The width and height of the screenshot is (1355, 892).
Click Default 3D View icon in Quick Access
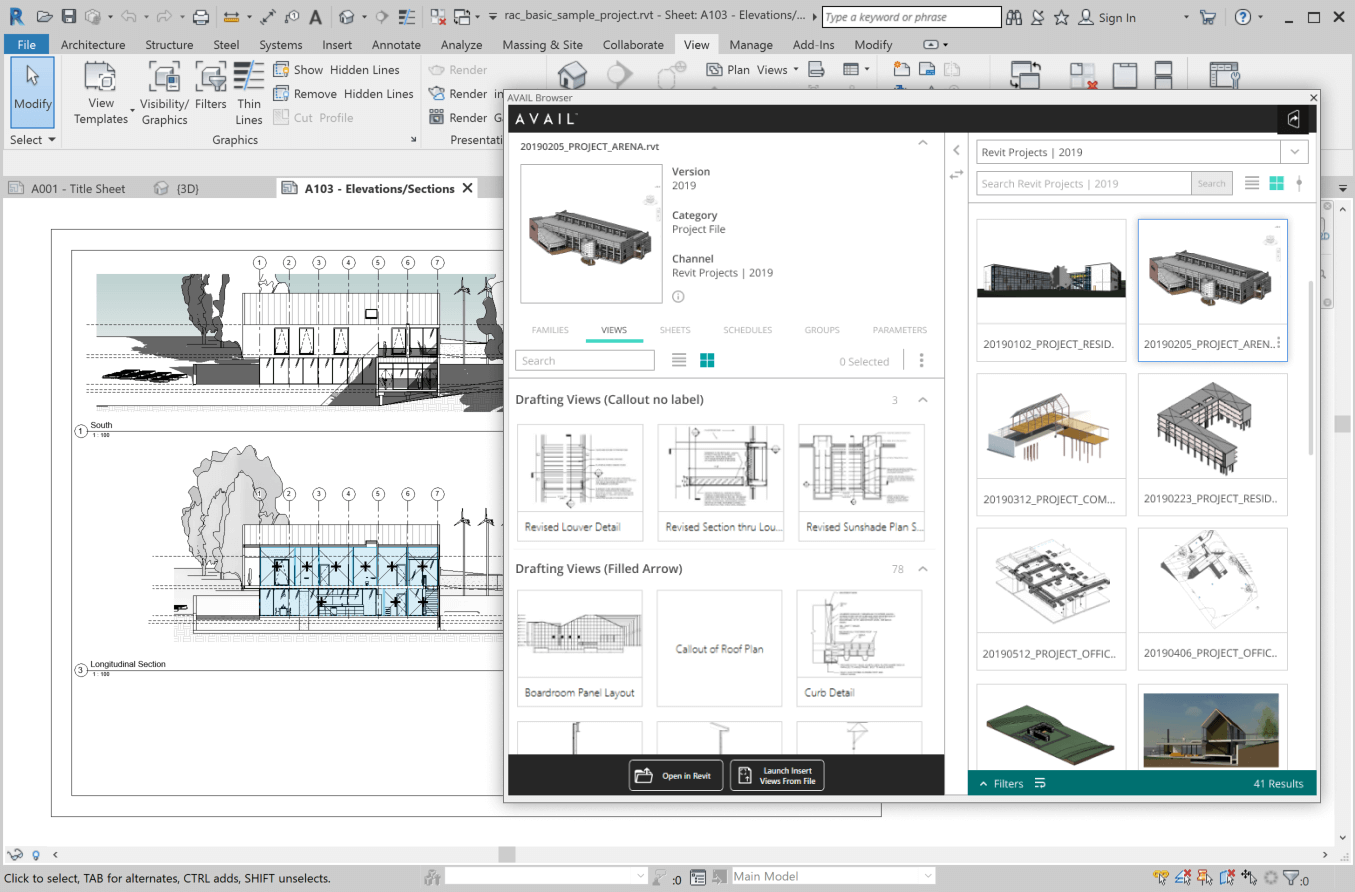click(346, 17)
